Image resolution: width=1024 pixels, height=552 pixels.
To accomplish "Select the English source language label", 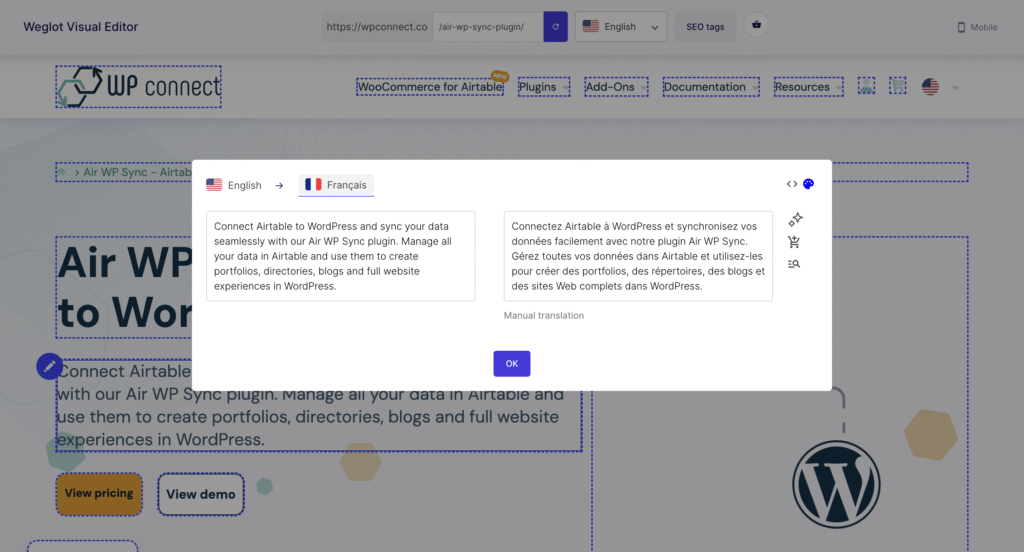I will [x=234, y=185].
